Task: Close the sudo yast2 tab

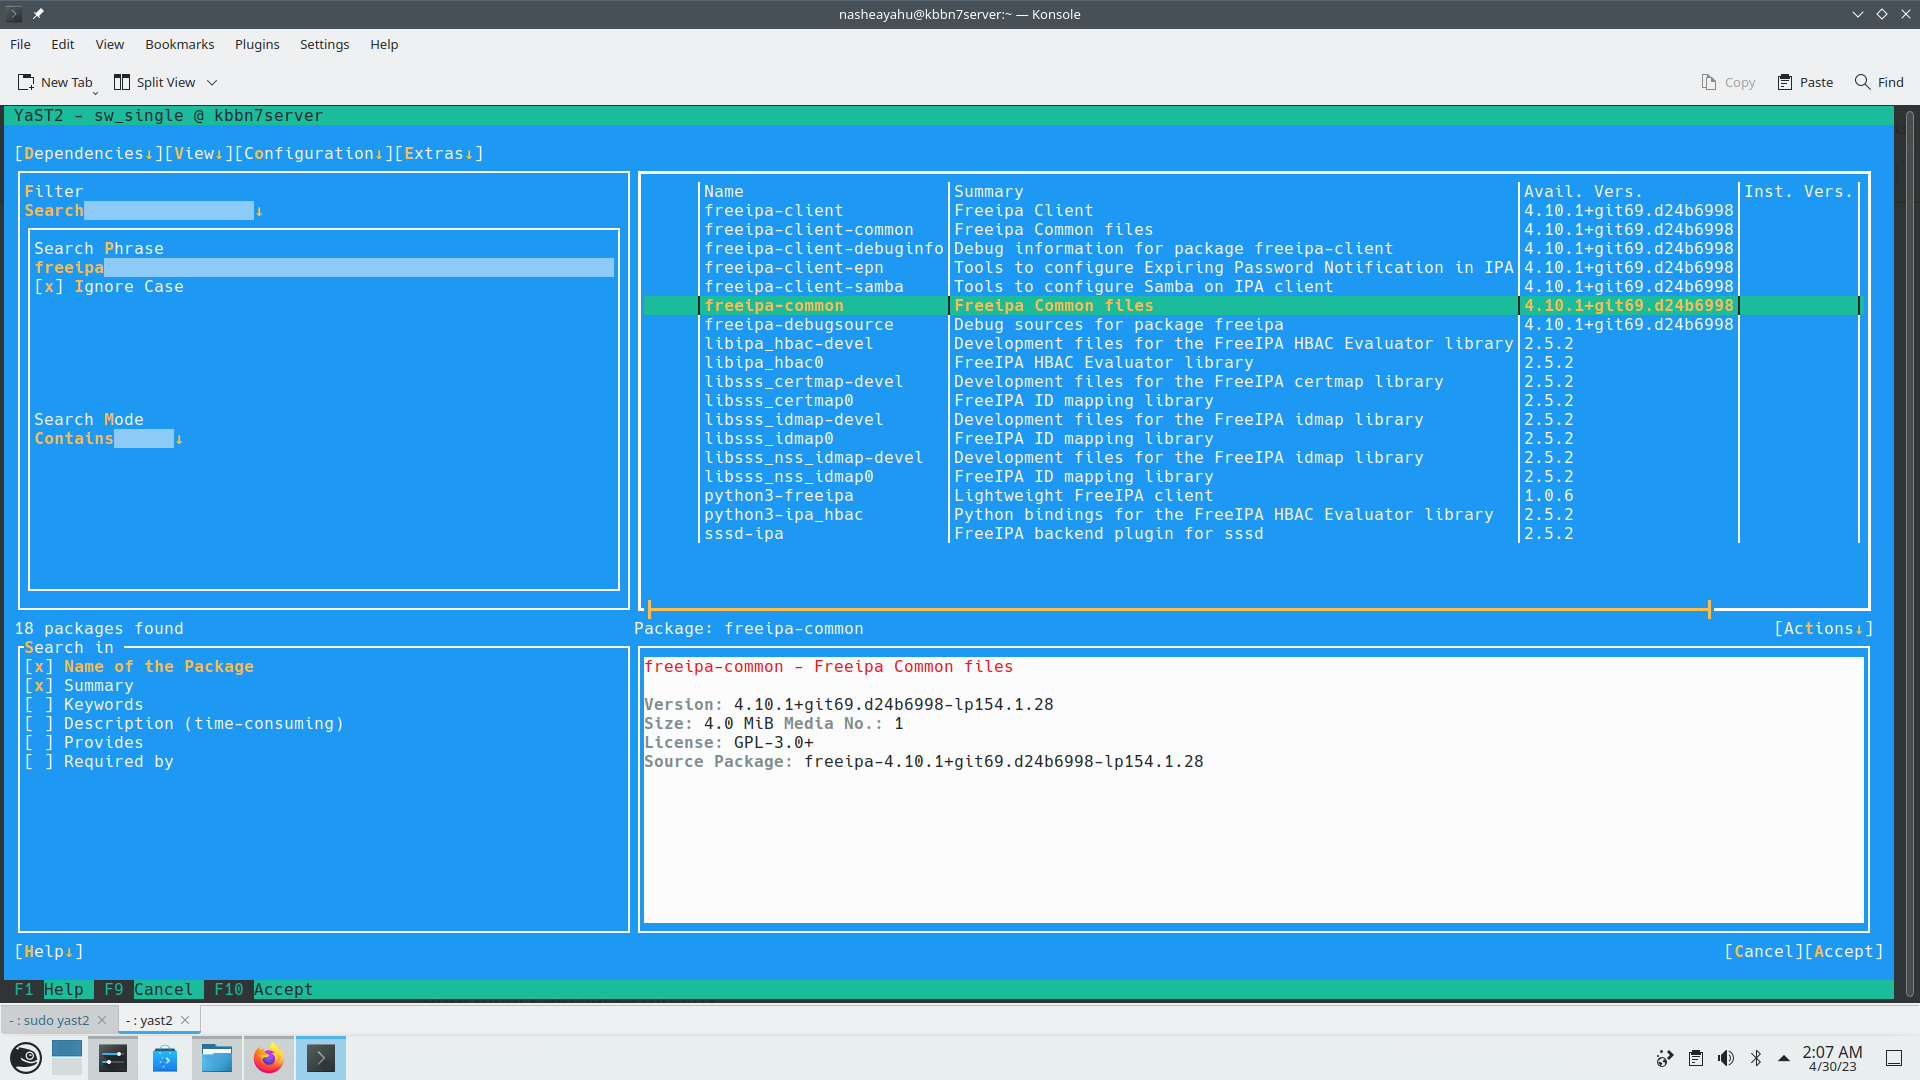Action: [102, 1020]
